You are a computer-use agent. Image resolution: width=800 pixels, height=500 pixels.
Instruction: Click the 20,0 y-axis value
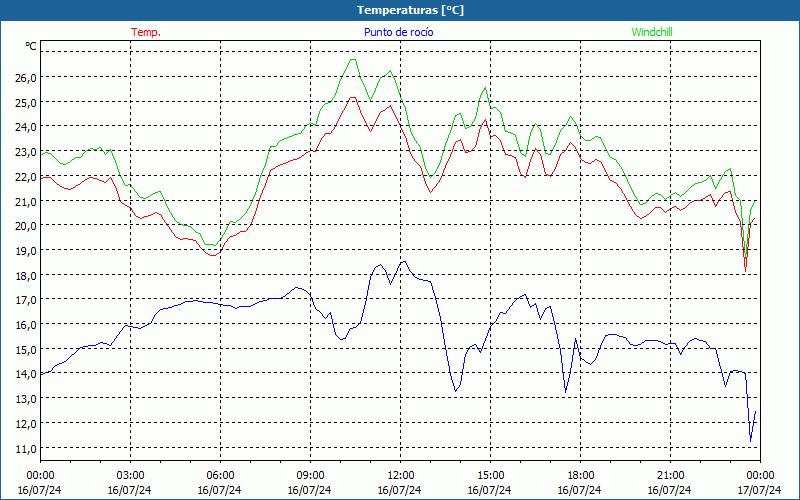(26, 226)
